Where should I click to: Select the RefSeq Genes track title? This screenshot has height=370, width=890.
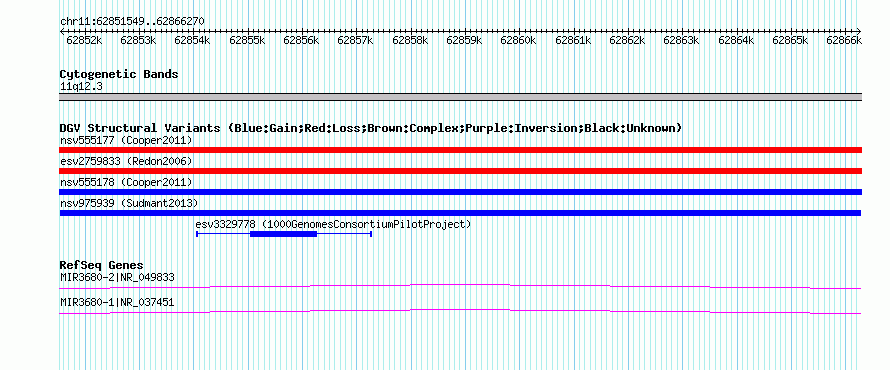tap(101, 265)
